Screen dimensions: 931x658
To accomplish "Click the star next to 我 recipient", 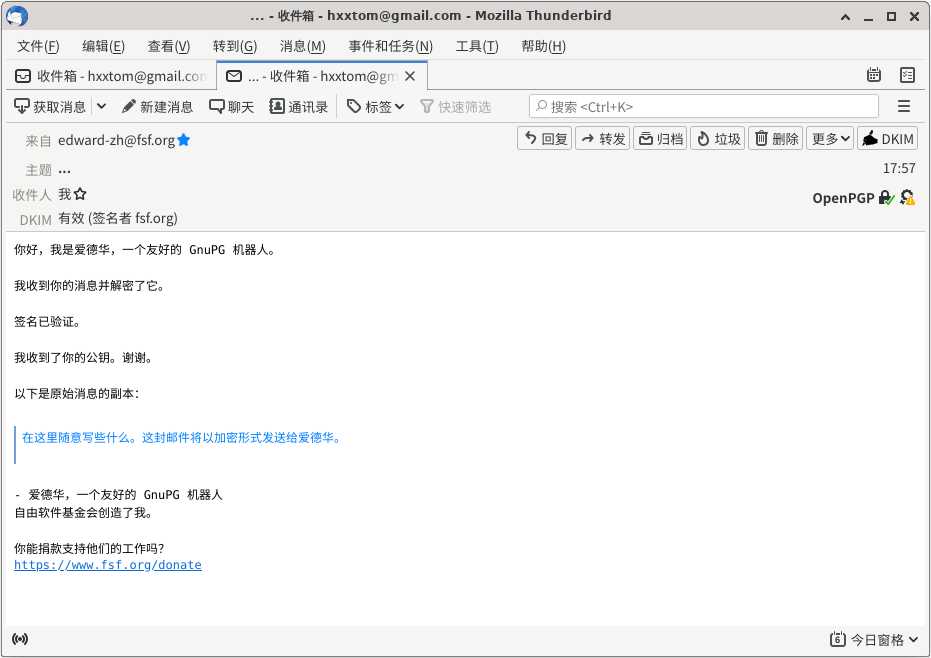I will (80, 194).
